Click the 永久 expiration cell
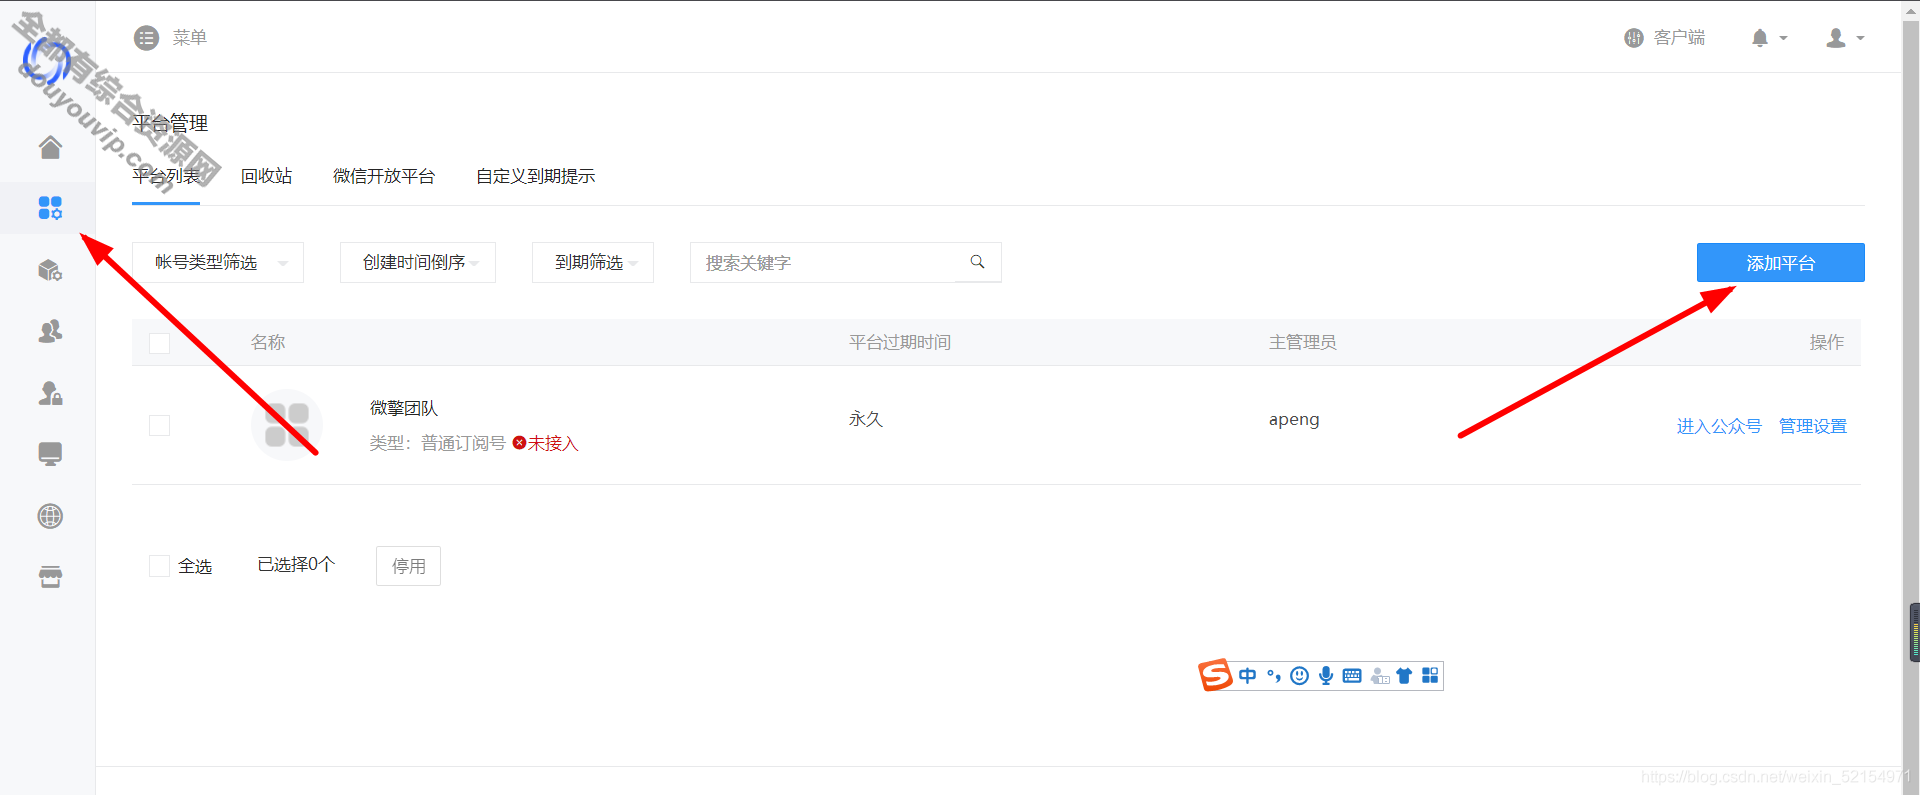 (866, 419)
